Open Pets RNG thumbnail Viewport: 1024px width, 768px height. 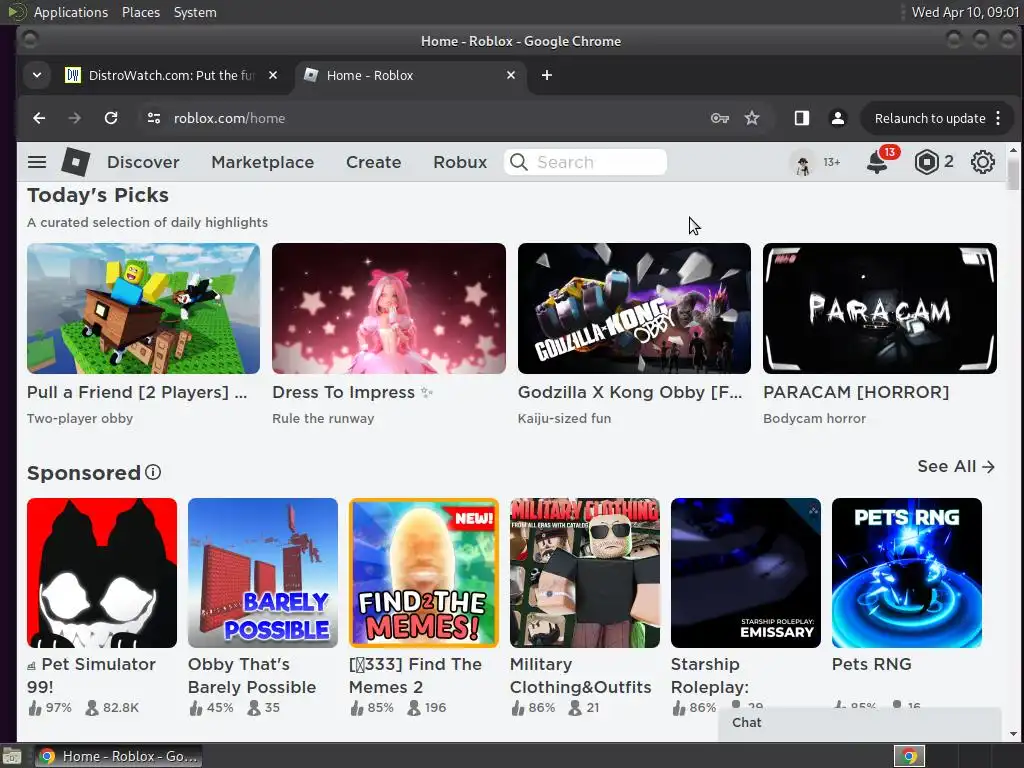tap(906, 573)
